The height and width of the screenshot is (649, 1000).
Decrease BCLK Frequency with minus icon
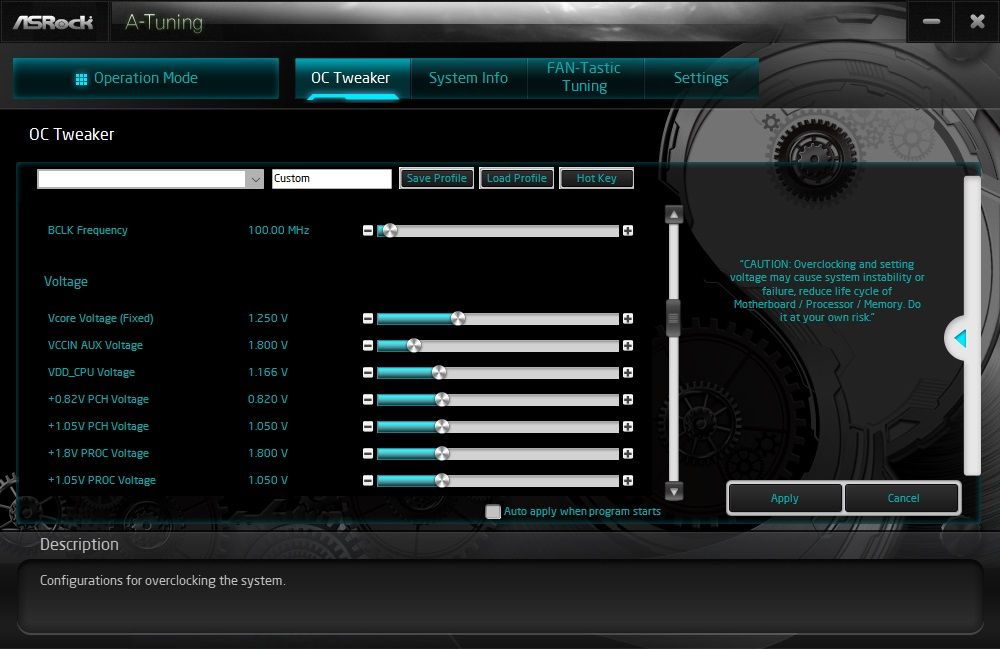pos(368,230)
